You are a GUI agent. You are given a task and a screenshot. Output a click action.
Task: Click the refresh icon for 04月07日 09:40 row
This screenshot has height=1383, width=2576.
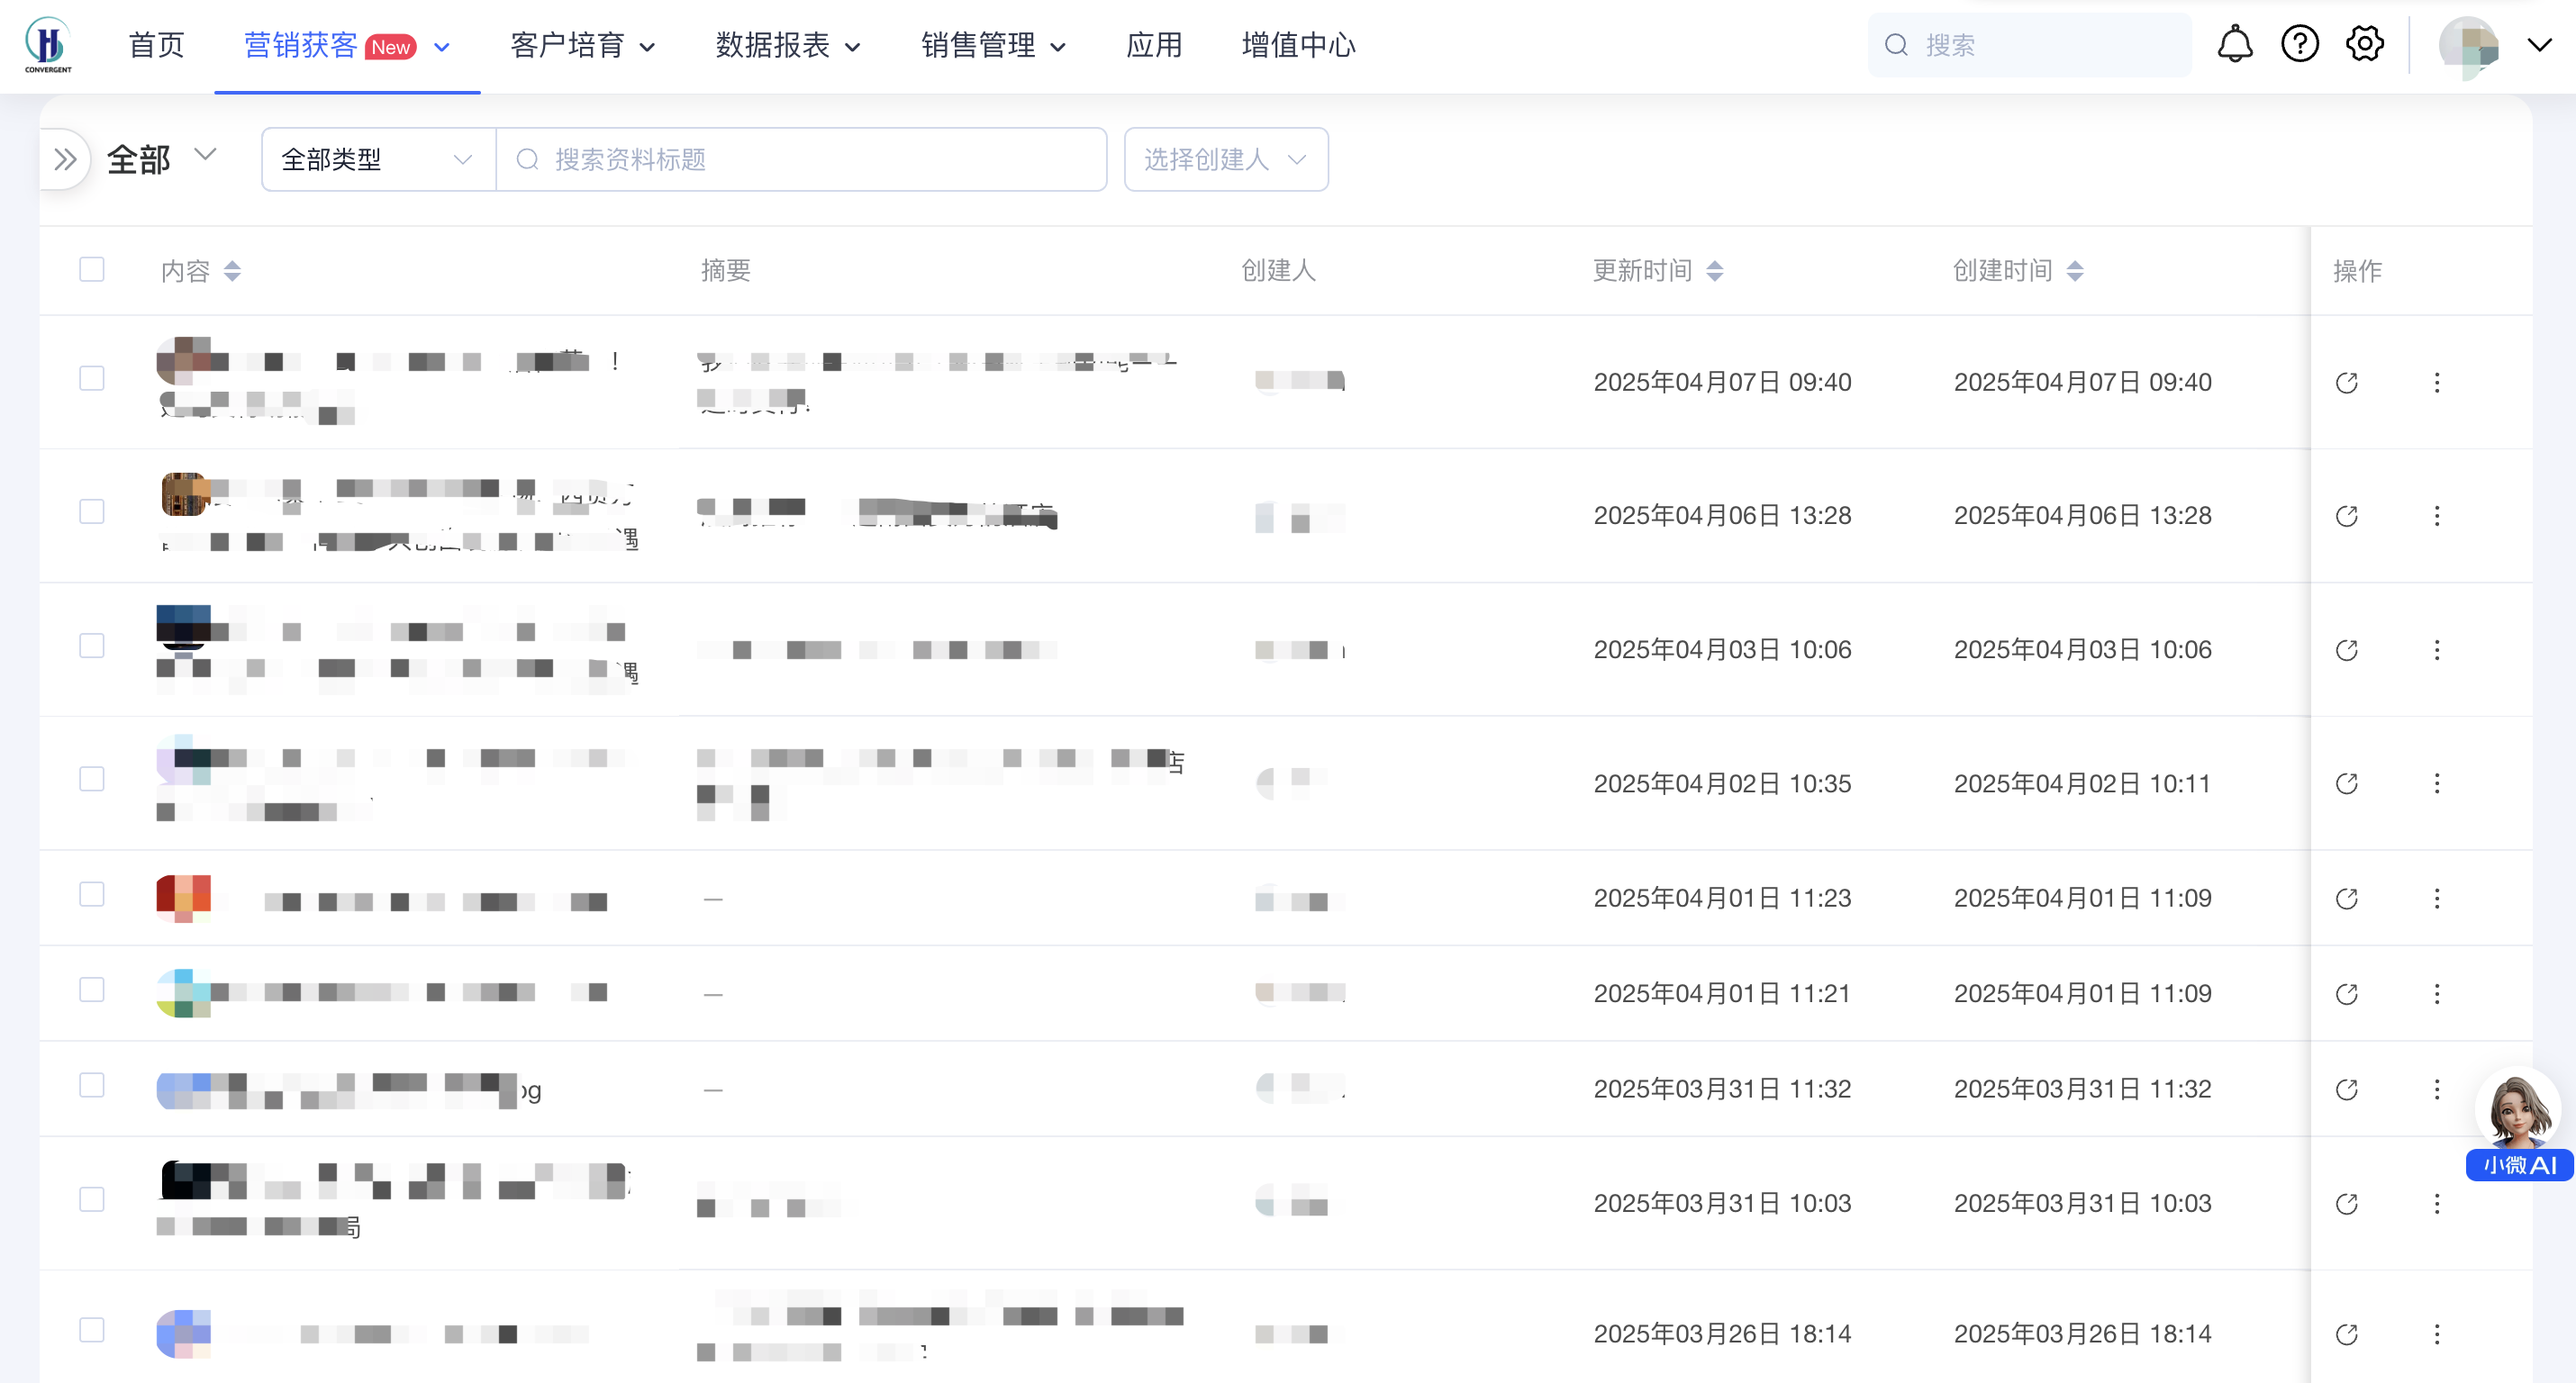pyautogui.click(x=2346, y=383)
